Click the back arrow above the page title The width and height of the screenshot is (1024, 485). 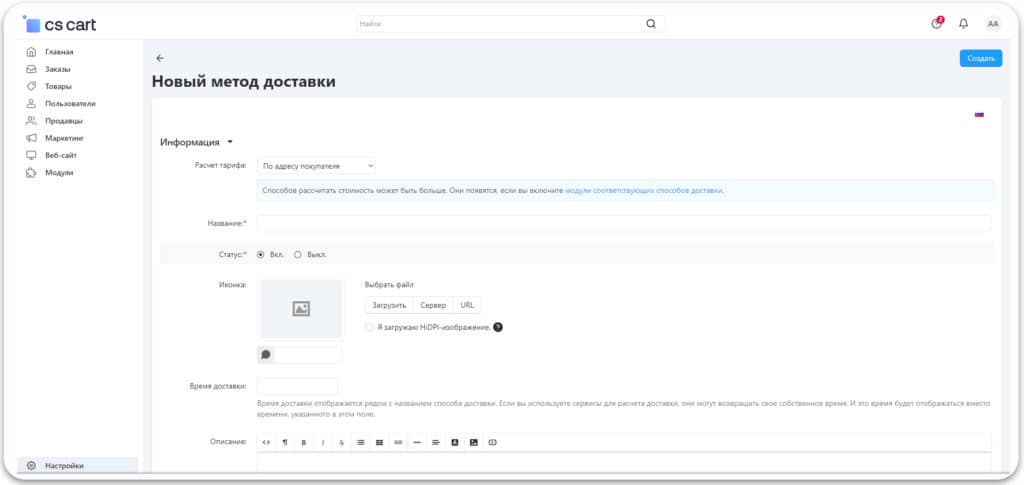160,58
